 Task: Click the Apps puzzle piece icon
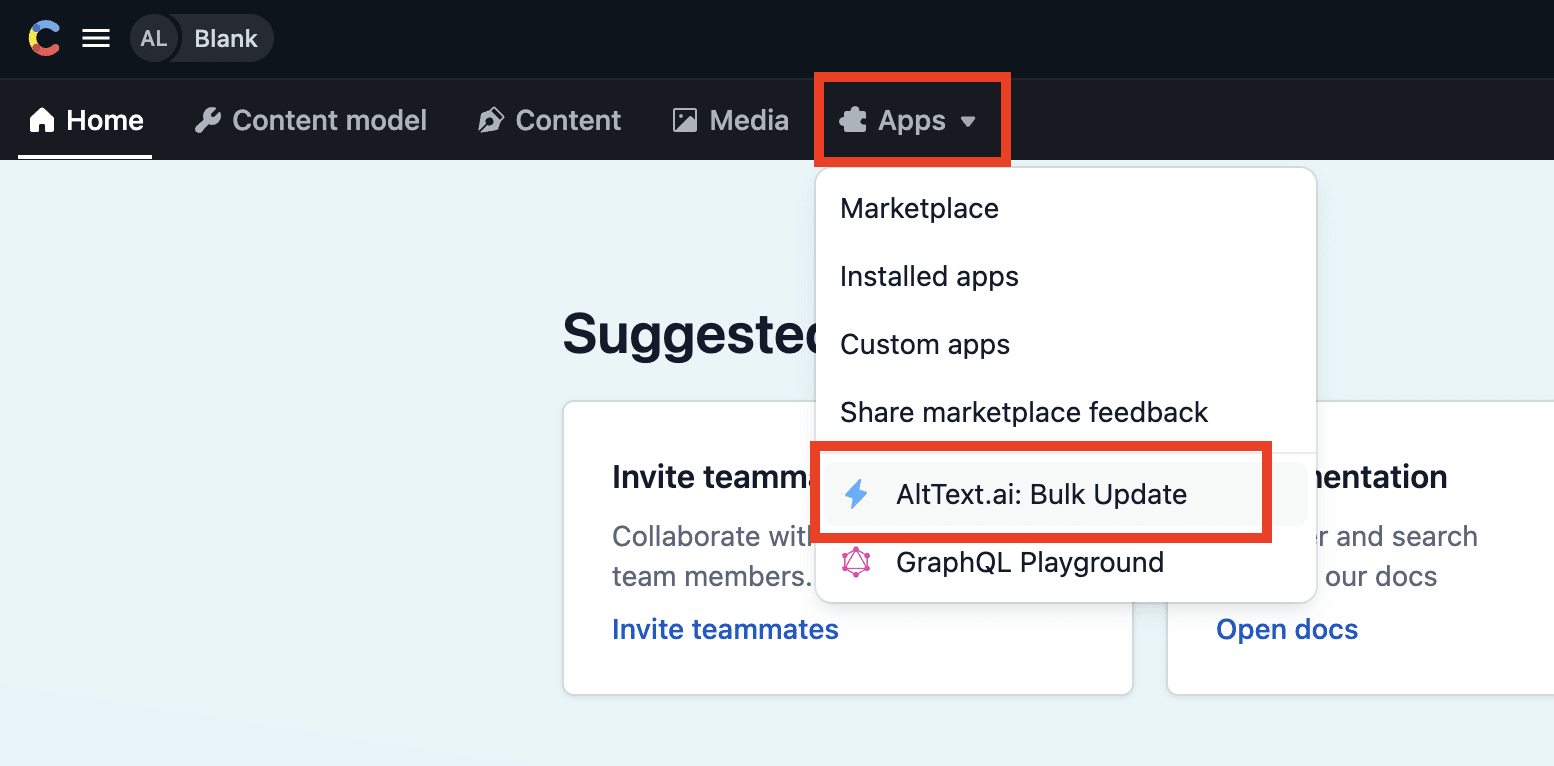click(x=853, y=121)
